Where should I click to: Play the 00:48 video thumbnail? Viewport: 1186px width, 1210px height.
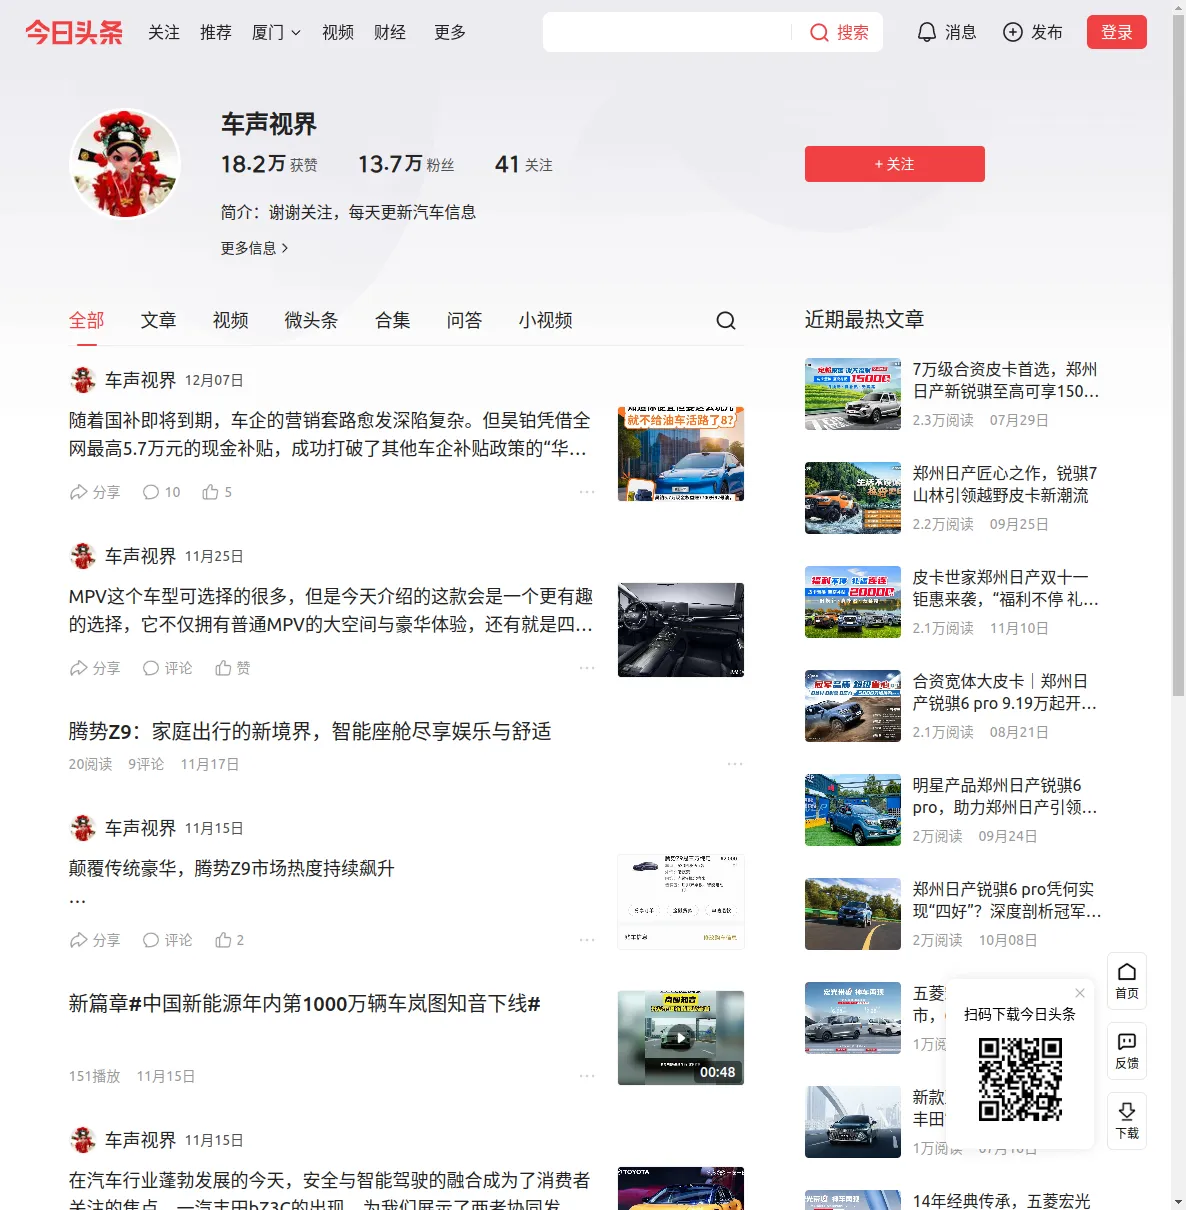[x=681, y=1038]
